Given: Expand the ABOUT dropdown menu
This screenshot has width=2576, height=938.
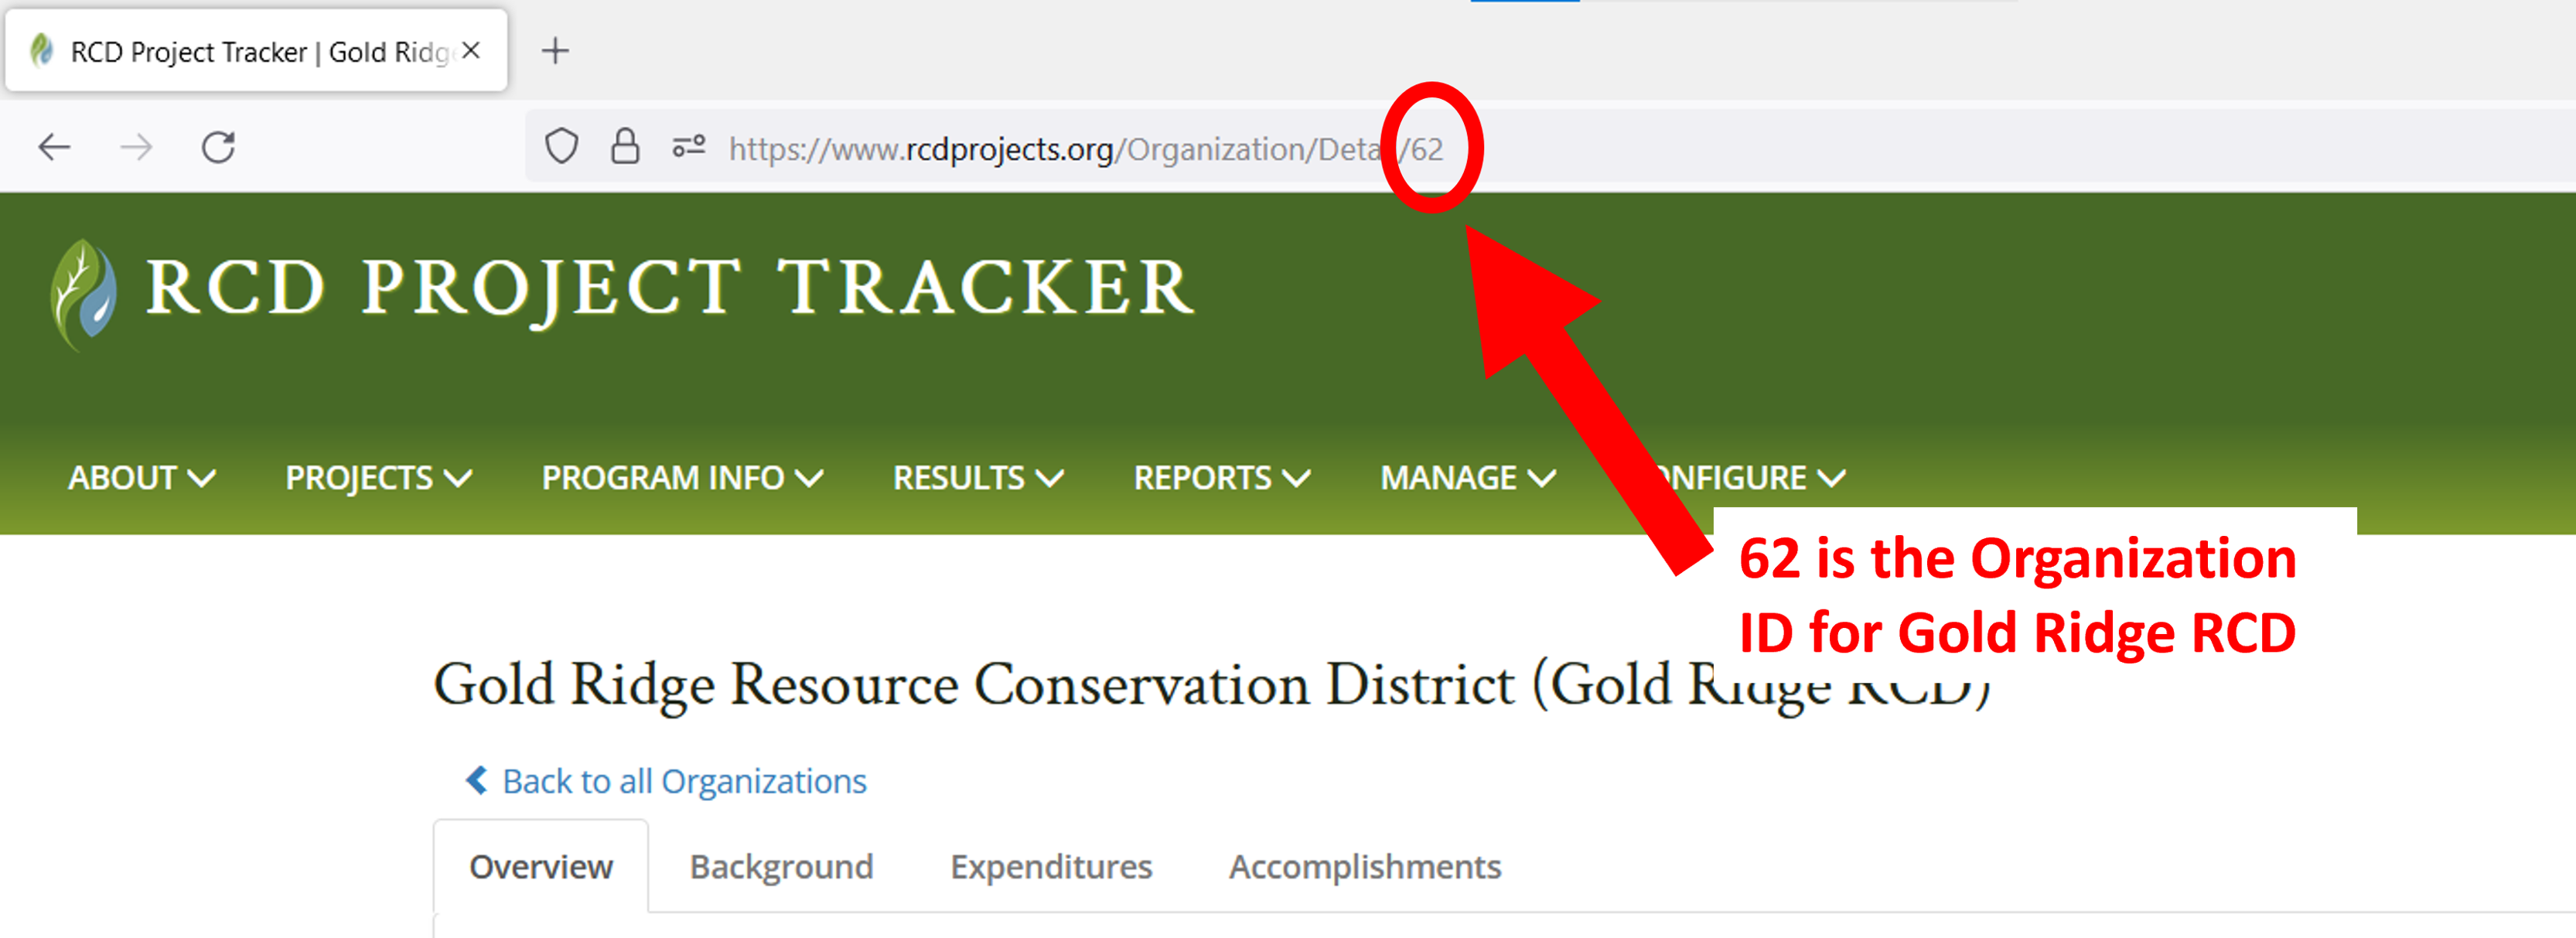Looking at the screenshot, I should [141, 478].
